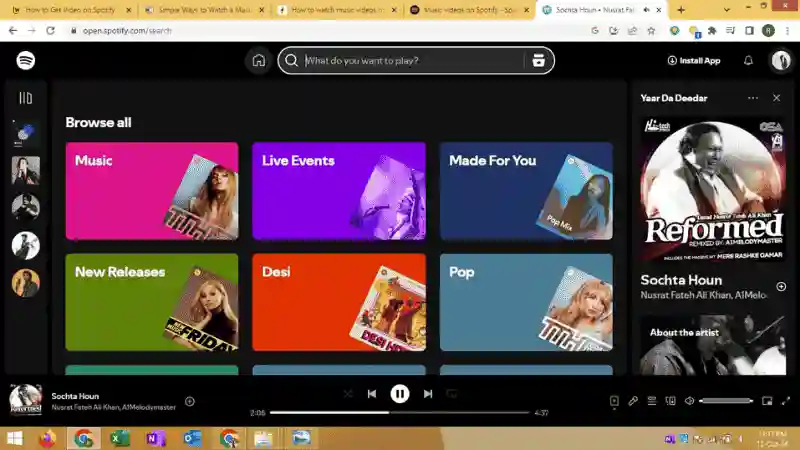
Task: Go to Spotify Home
Action: pos(259,60)
